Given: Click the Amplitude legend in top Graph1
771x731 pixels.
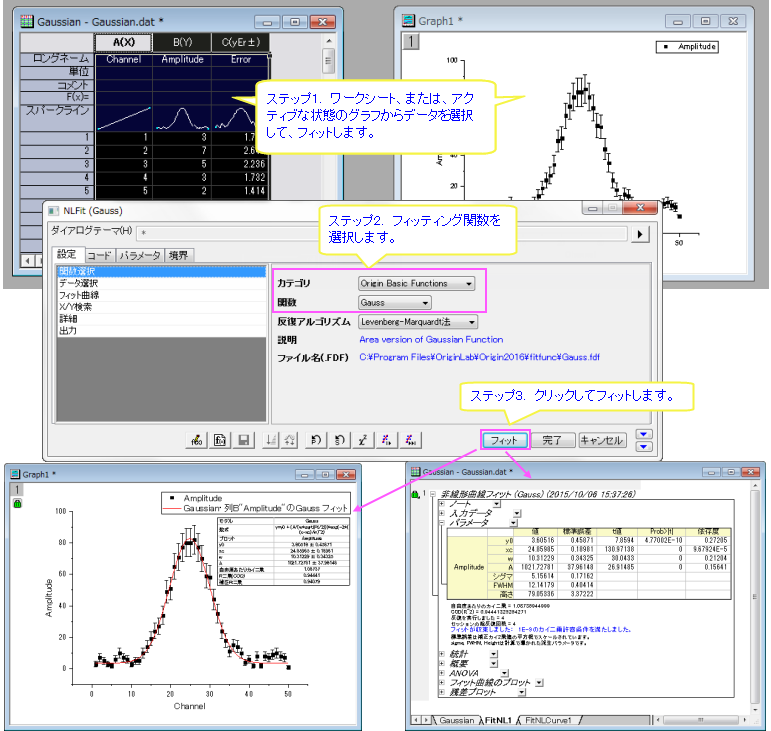Looking at the screenshot, I should point(687,47).
